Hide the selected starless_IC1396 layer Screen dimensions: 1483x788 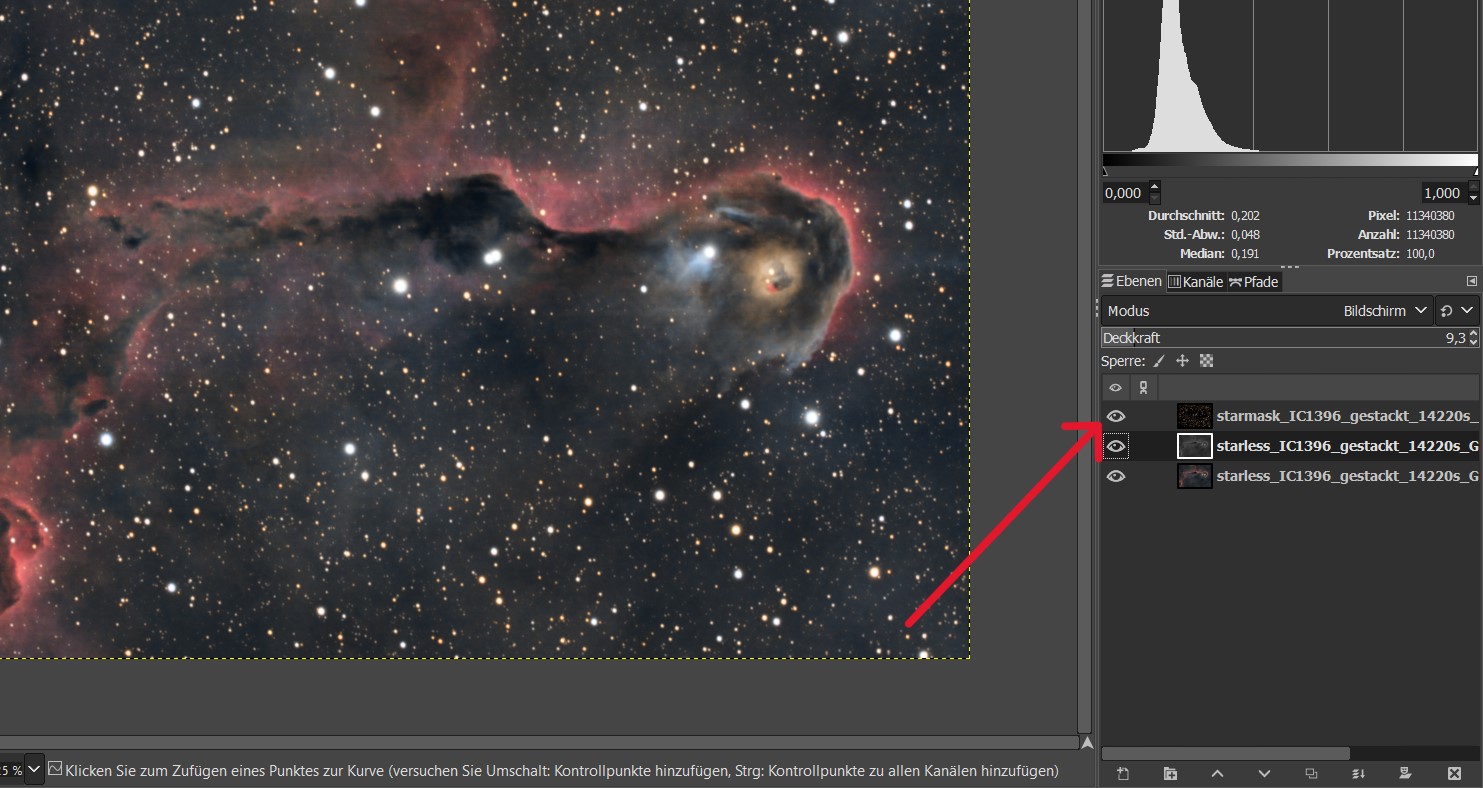point(1116,446)
